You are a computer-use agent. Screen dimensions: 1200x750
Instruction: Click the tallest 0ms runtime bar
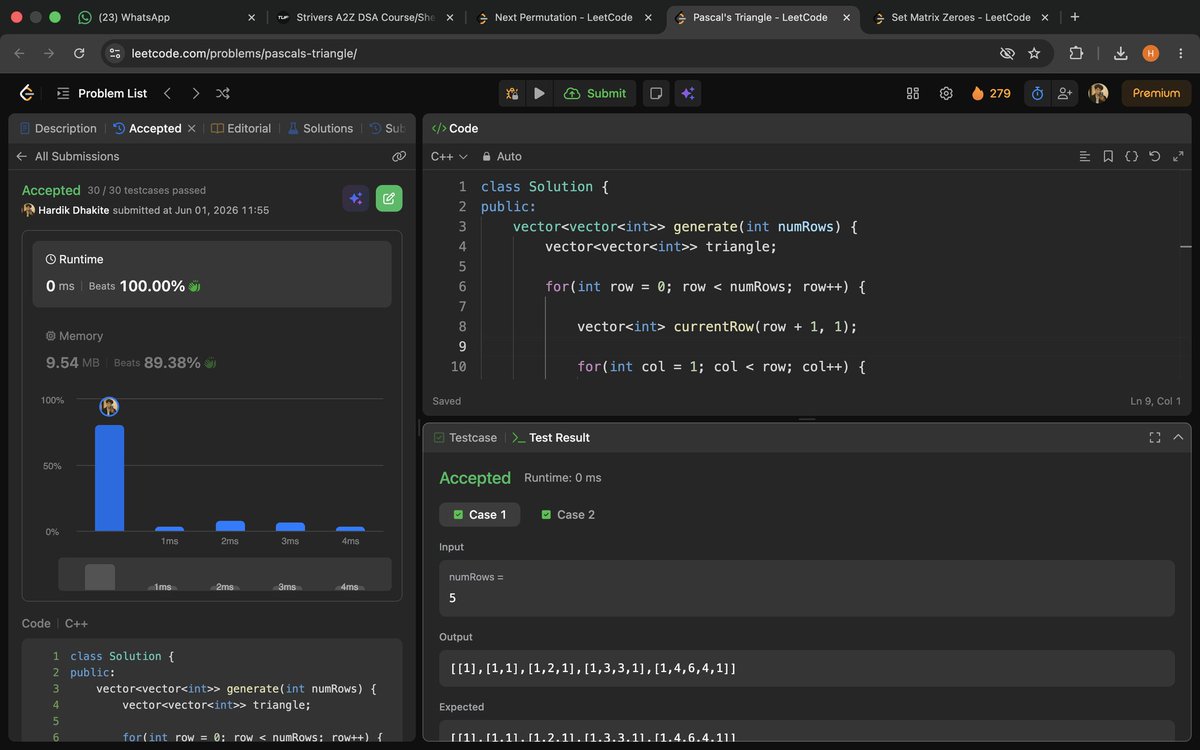click(x=110, y=478)
